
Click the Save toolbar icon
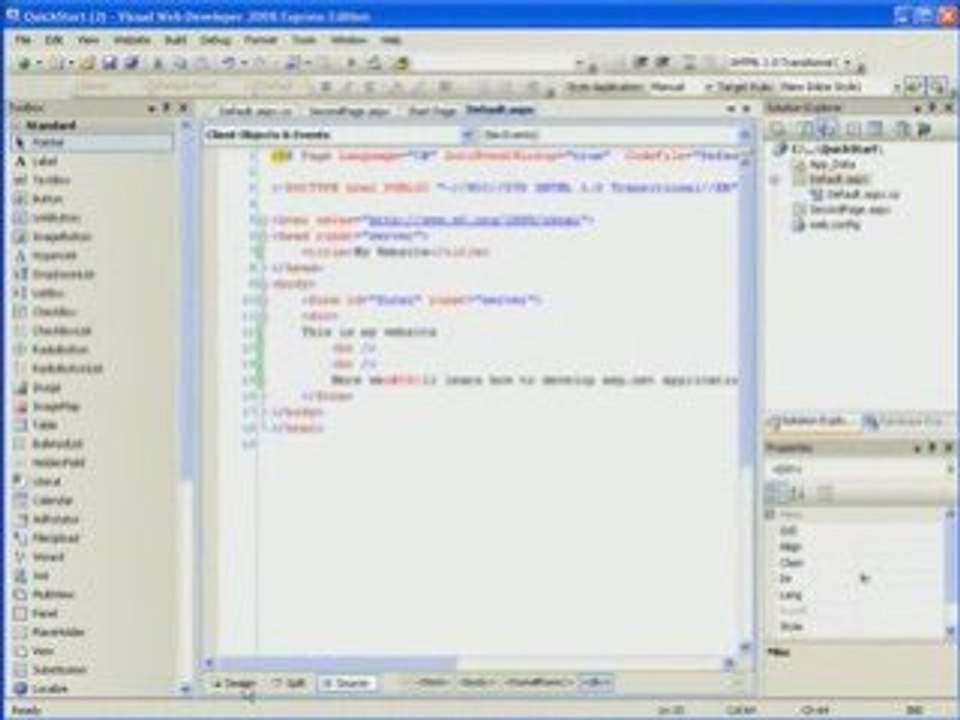[110, 62]
